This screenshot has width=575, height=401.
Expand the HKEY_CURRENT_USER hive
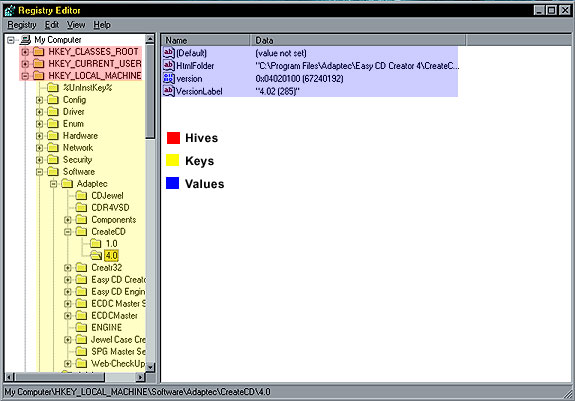pos(25,64)
